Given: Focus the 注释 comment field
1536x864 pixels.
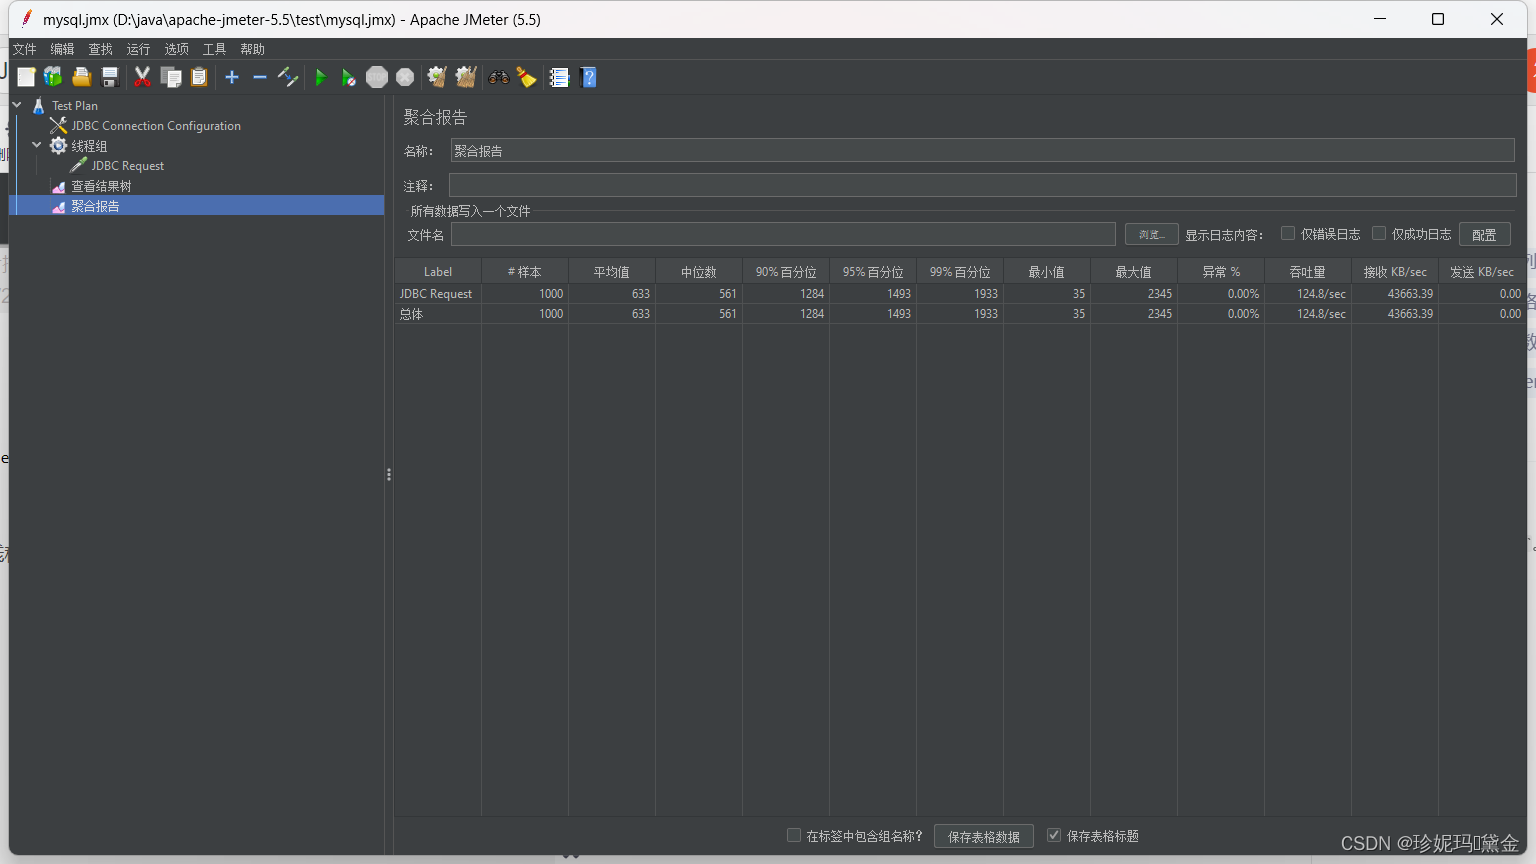Looking at the screenshot, I should coord(982,185).
